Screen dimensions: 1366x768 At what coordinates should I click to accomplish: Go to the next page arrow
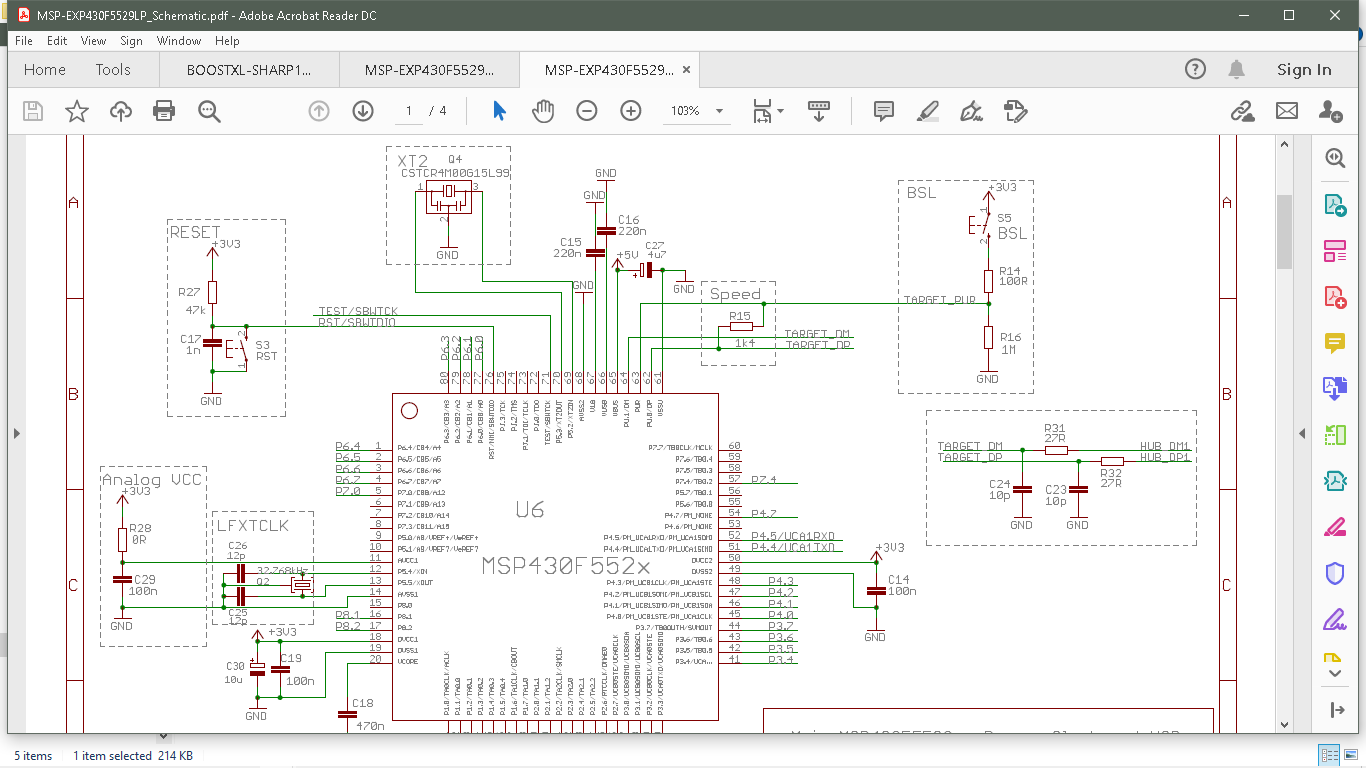pyautogui.click(x=363, y=111)
